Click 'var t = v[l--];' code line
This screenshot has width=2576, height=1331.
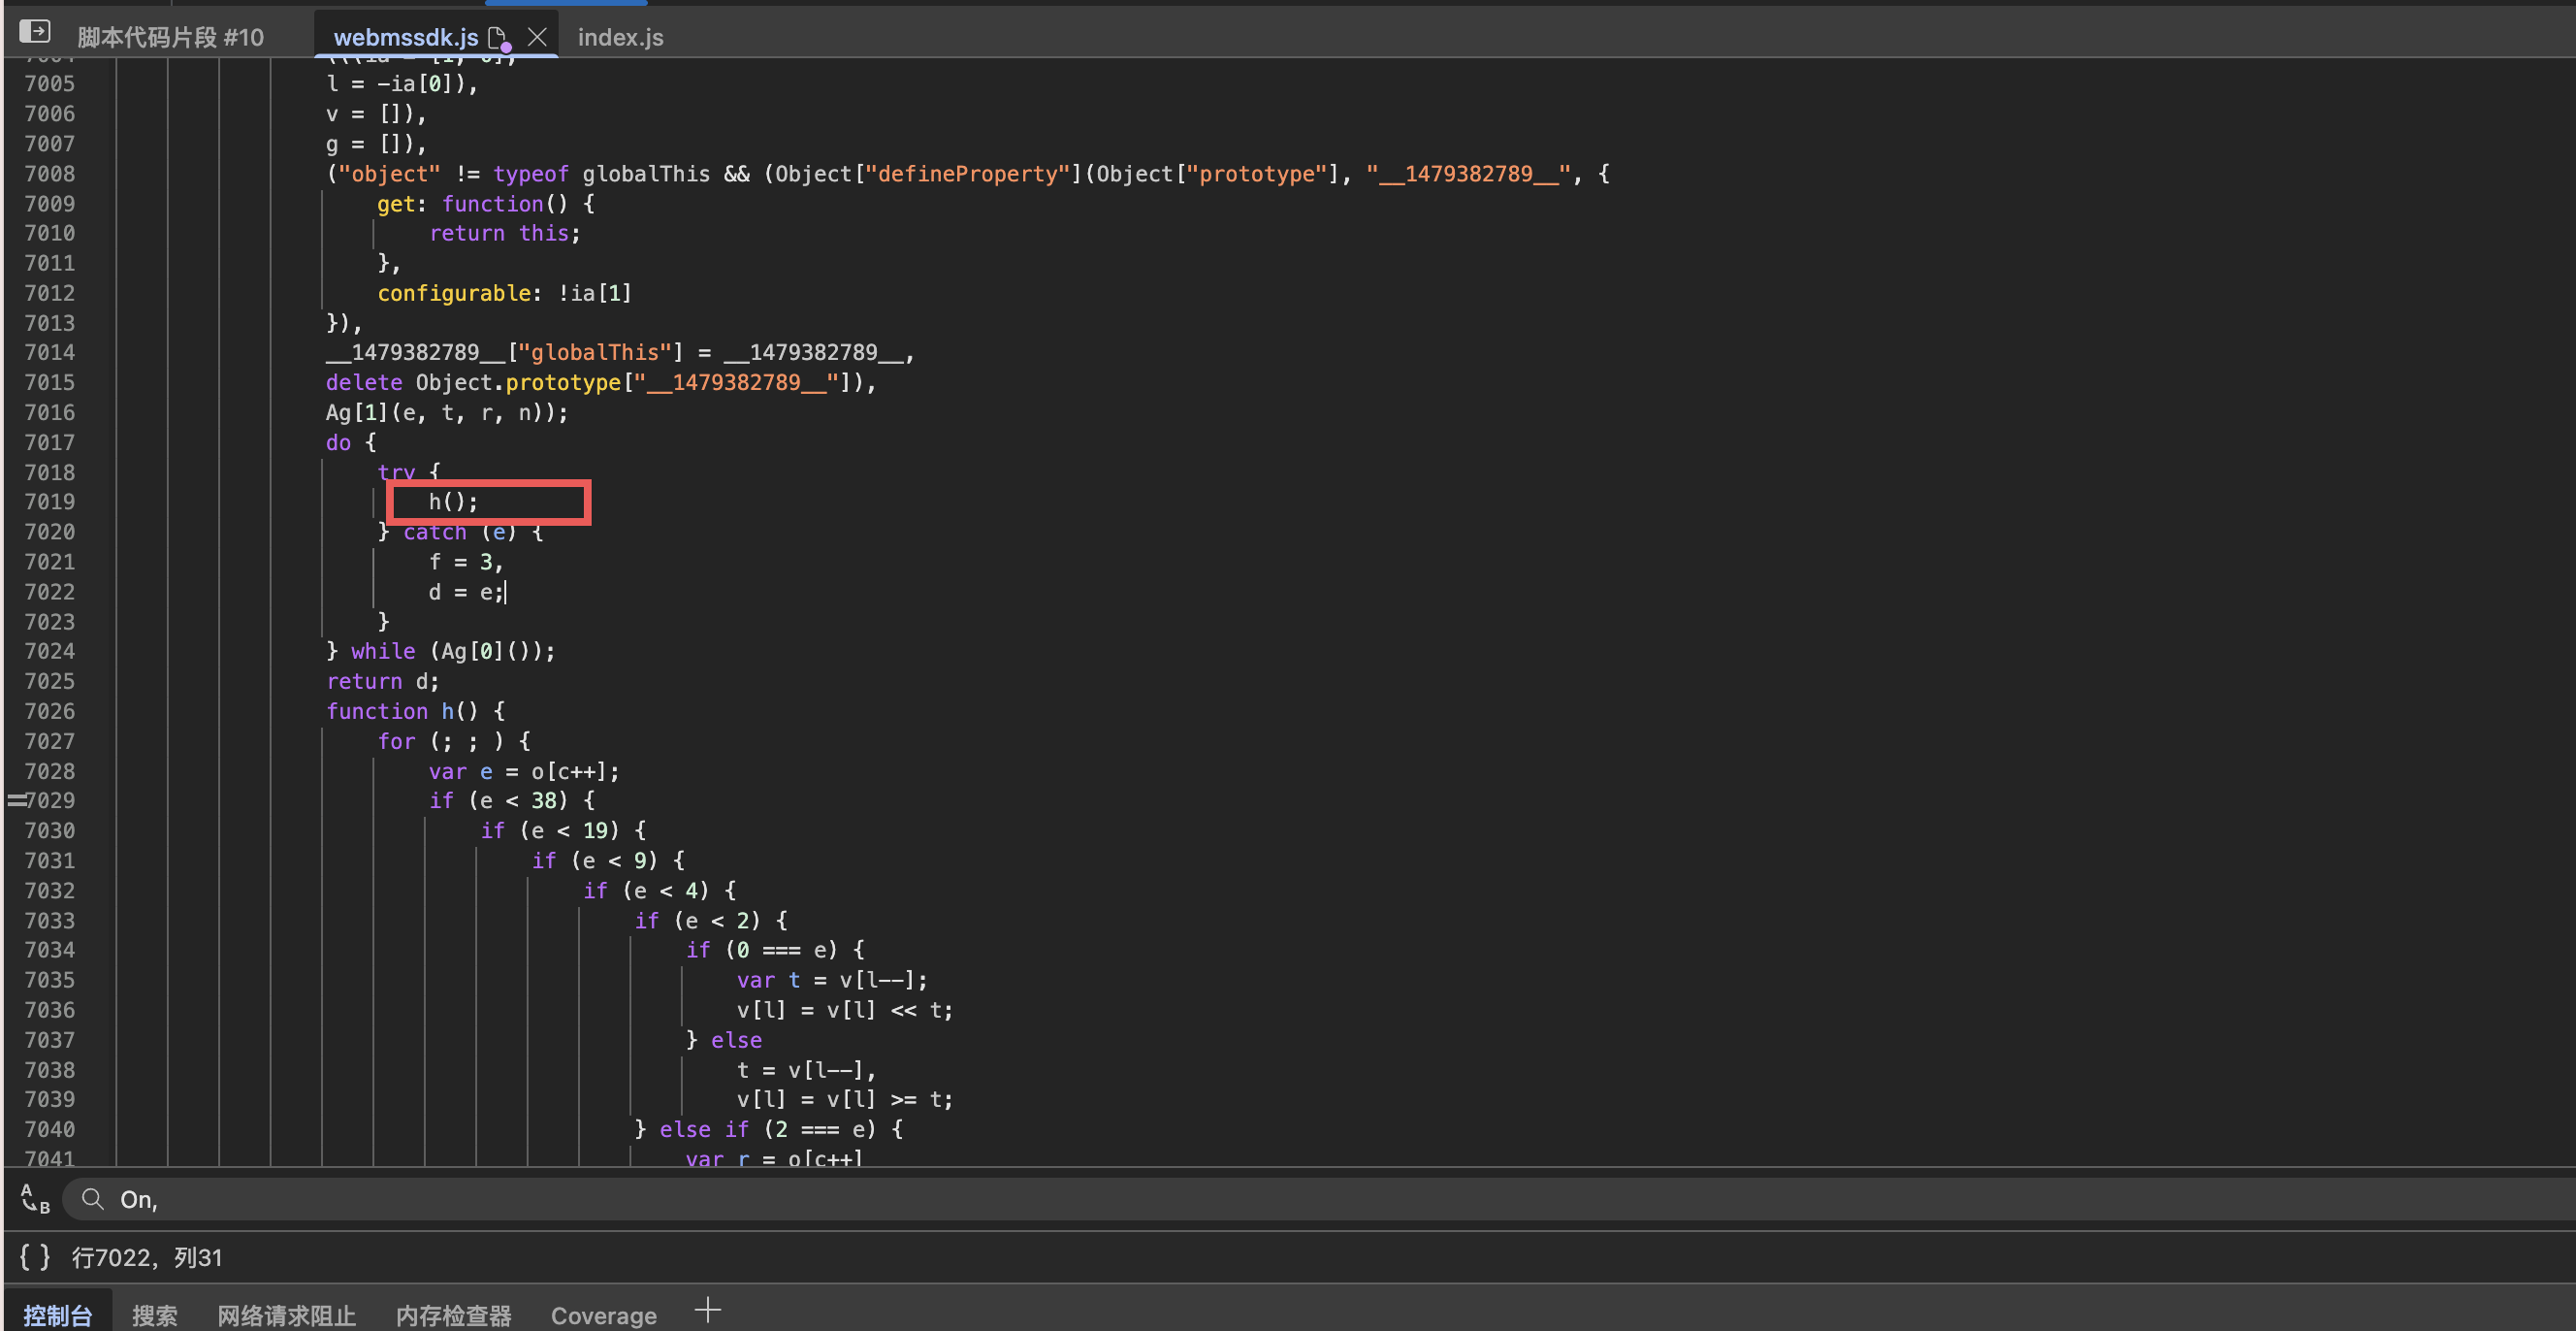pyautogui.click(x=832, y=980)
